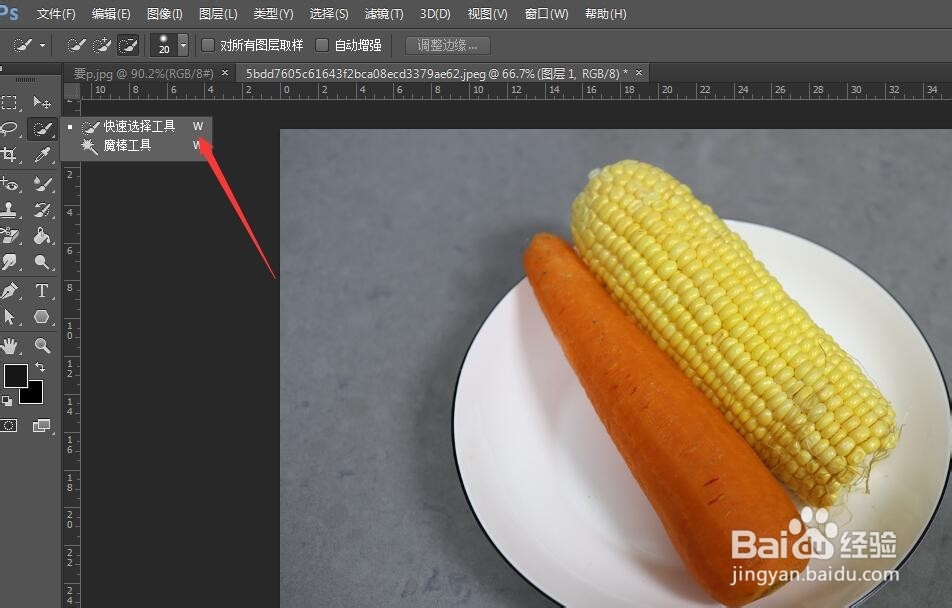Select the Horizontal Type tool
This screenshot has width=952, height=608.
[x=42, y=291]
